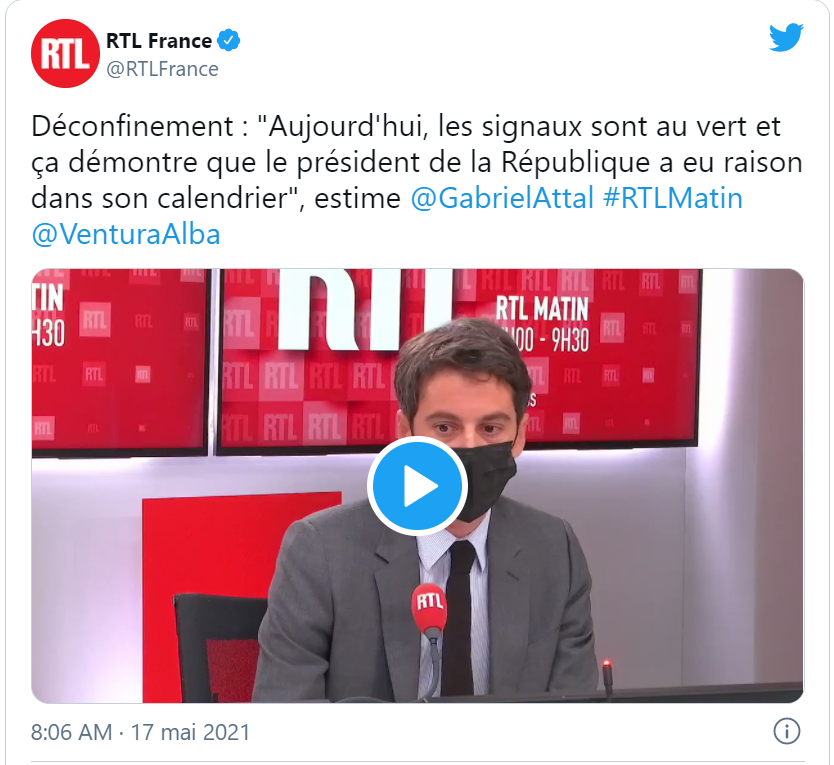834x765 pixels.
Task: Click the left RTL screen in video
Action: [120, 362]
